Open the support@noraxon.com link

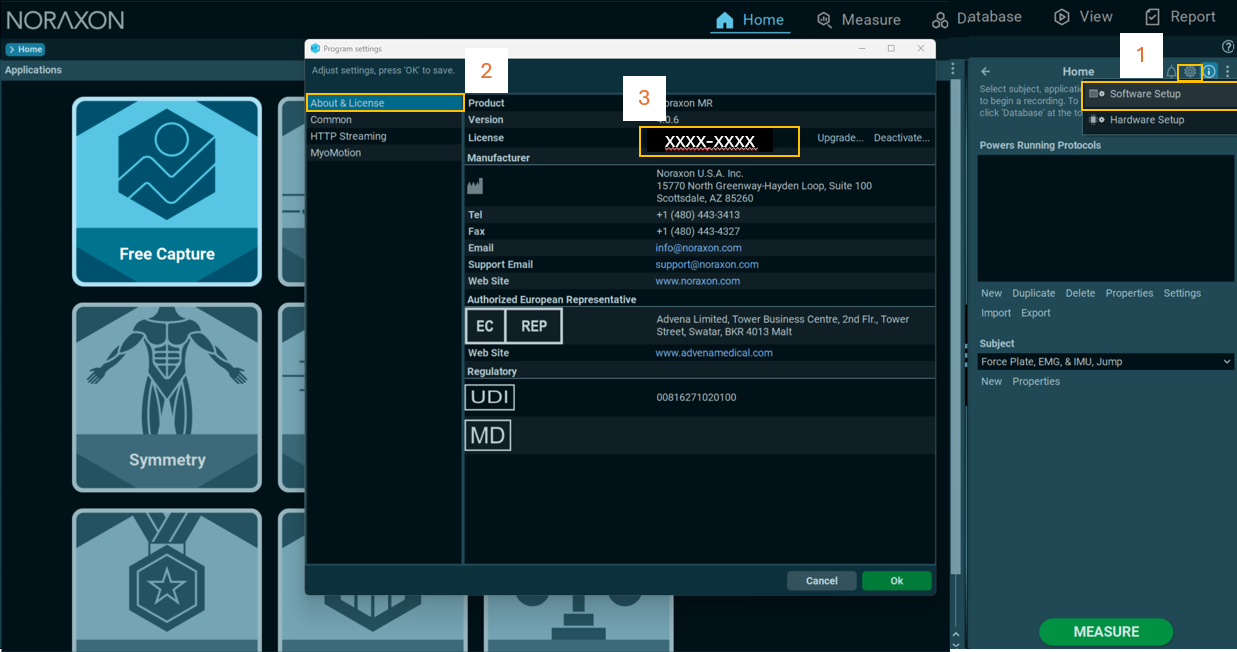(707, 265)
